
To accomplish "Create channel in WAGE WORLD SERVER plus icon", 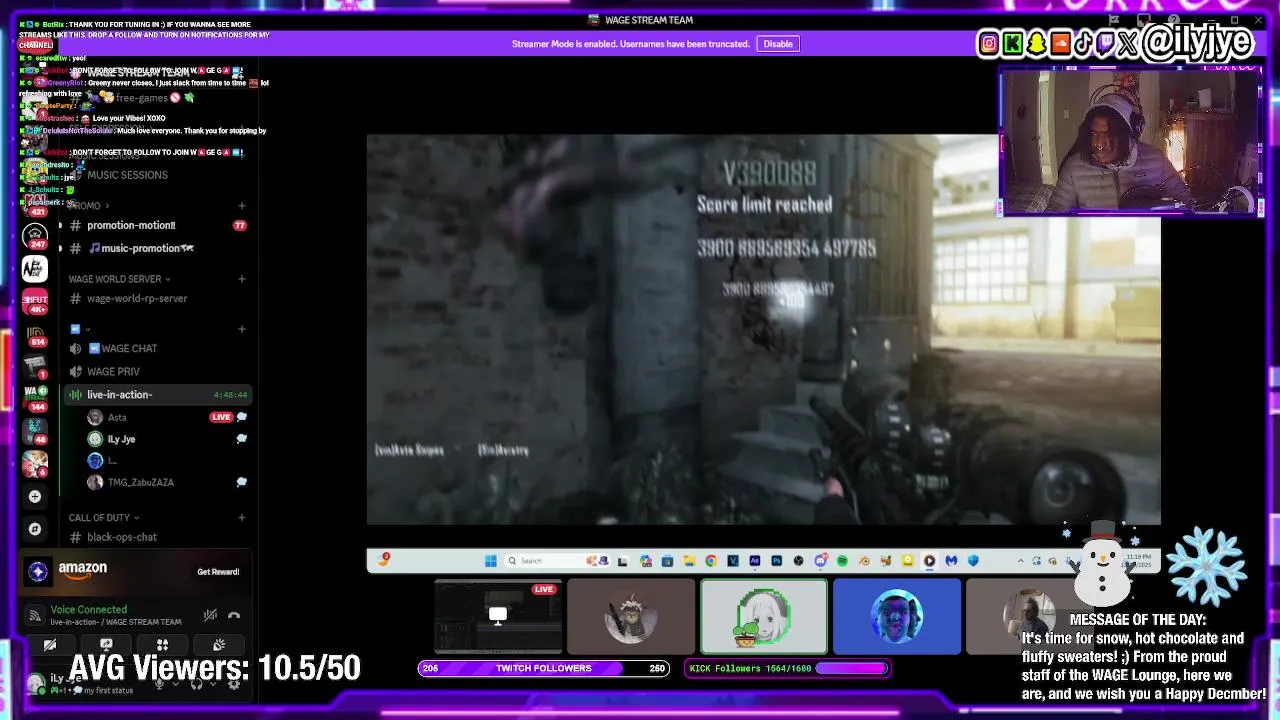I will click(x=241, y=279).
